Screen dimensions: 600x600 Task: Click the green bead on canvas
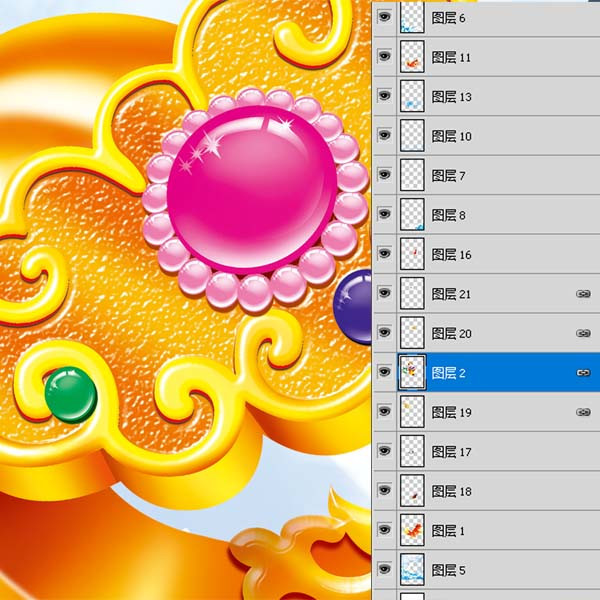pyautogui.click(x=71, y=394)
